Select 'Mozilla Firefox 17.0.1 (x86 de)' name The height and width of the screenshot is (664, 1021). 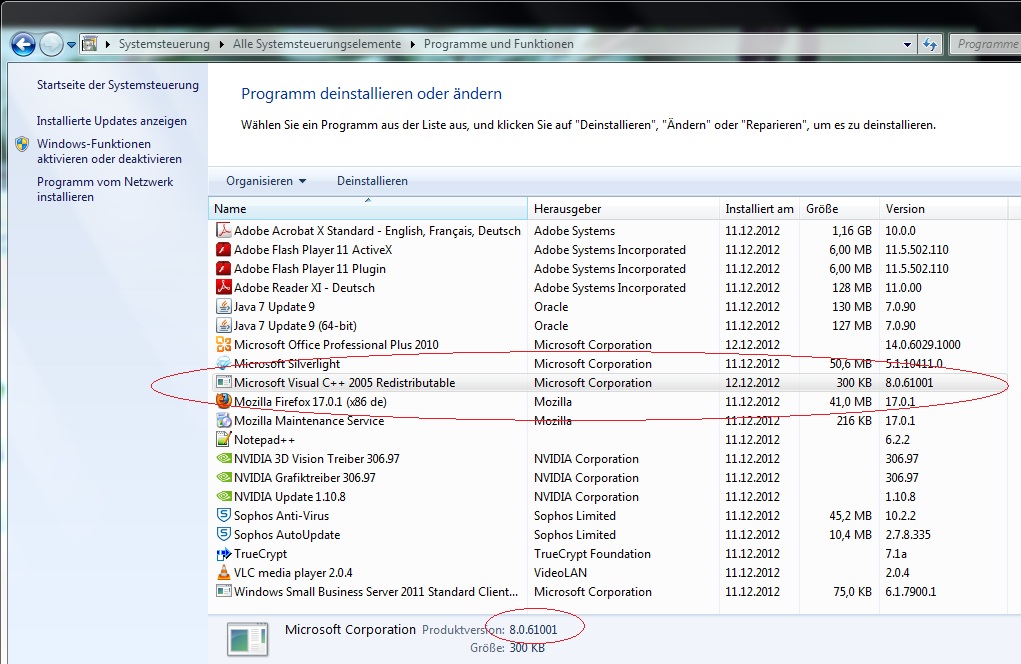tap(310, 402)
